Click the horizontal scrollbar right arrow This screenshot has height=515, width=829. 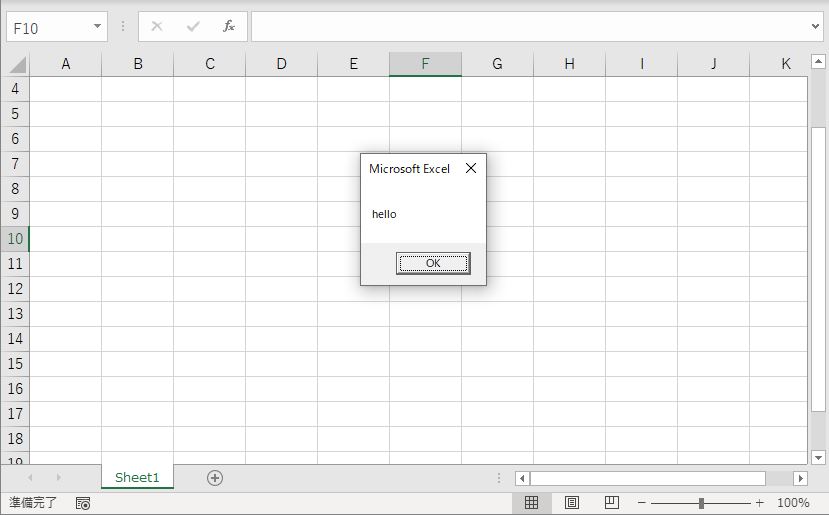pos(800,479)
